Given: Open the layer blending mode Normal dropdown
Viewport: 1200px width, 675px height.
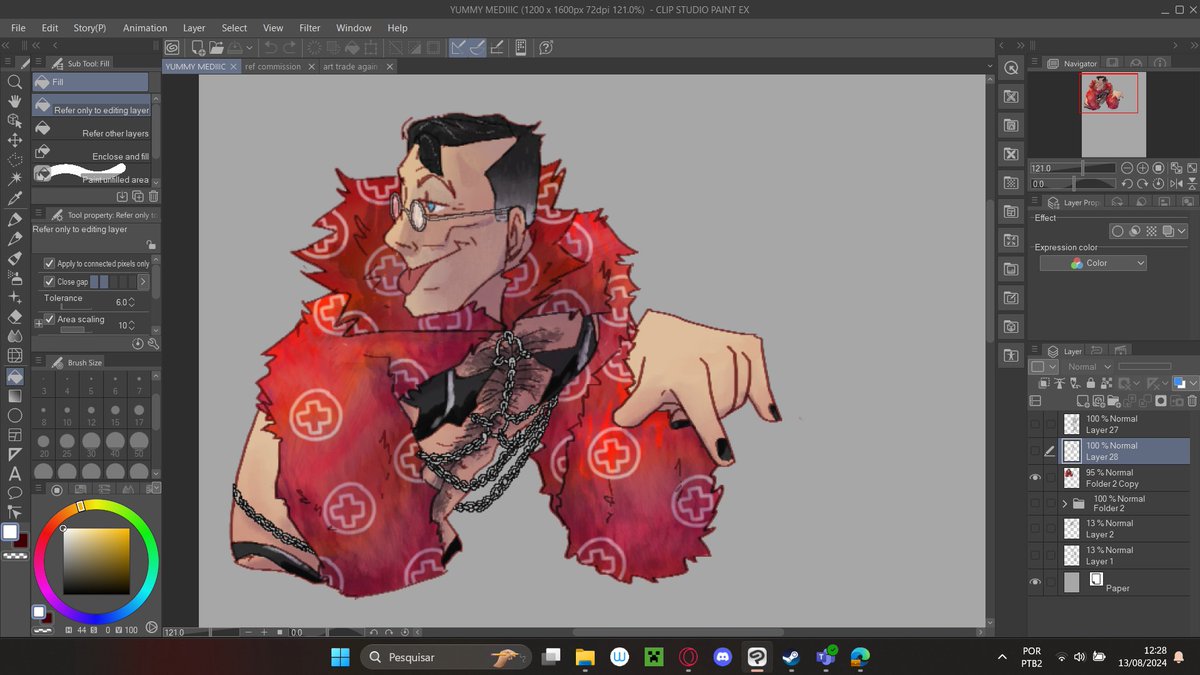Looking at the screenshot, I should 1090,367.
